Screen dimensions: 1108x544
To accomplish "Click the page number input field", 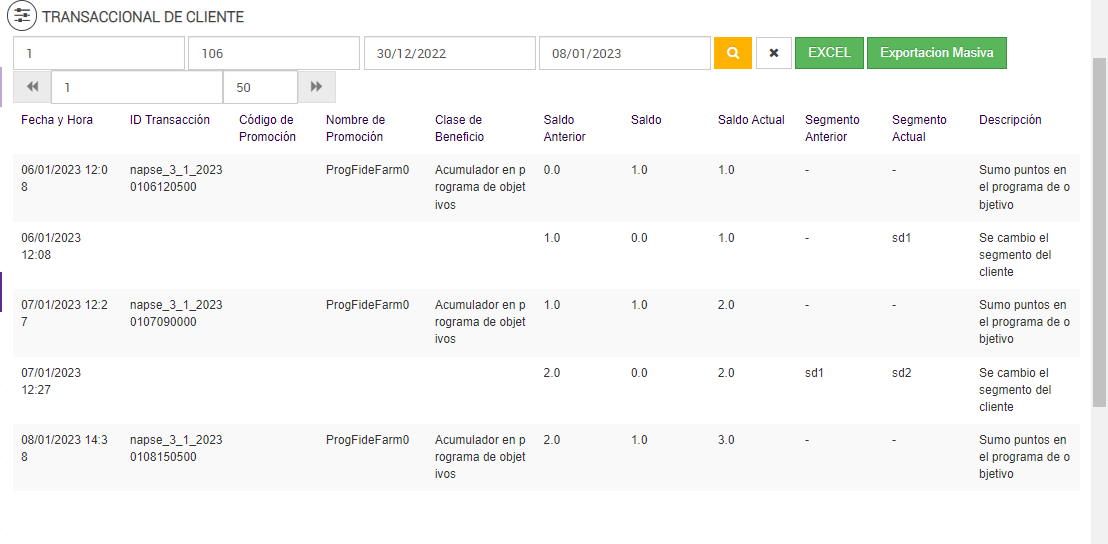I will point(137,87).
